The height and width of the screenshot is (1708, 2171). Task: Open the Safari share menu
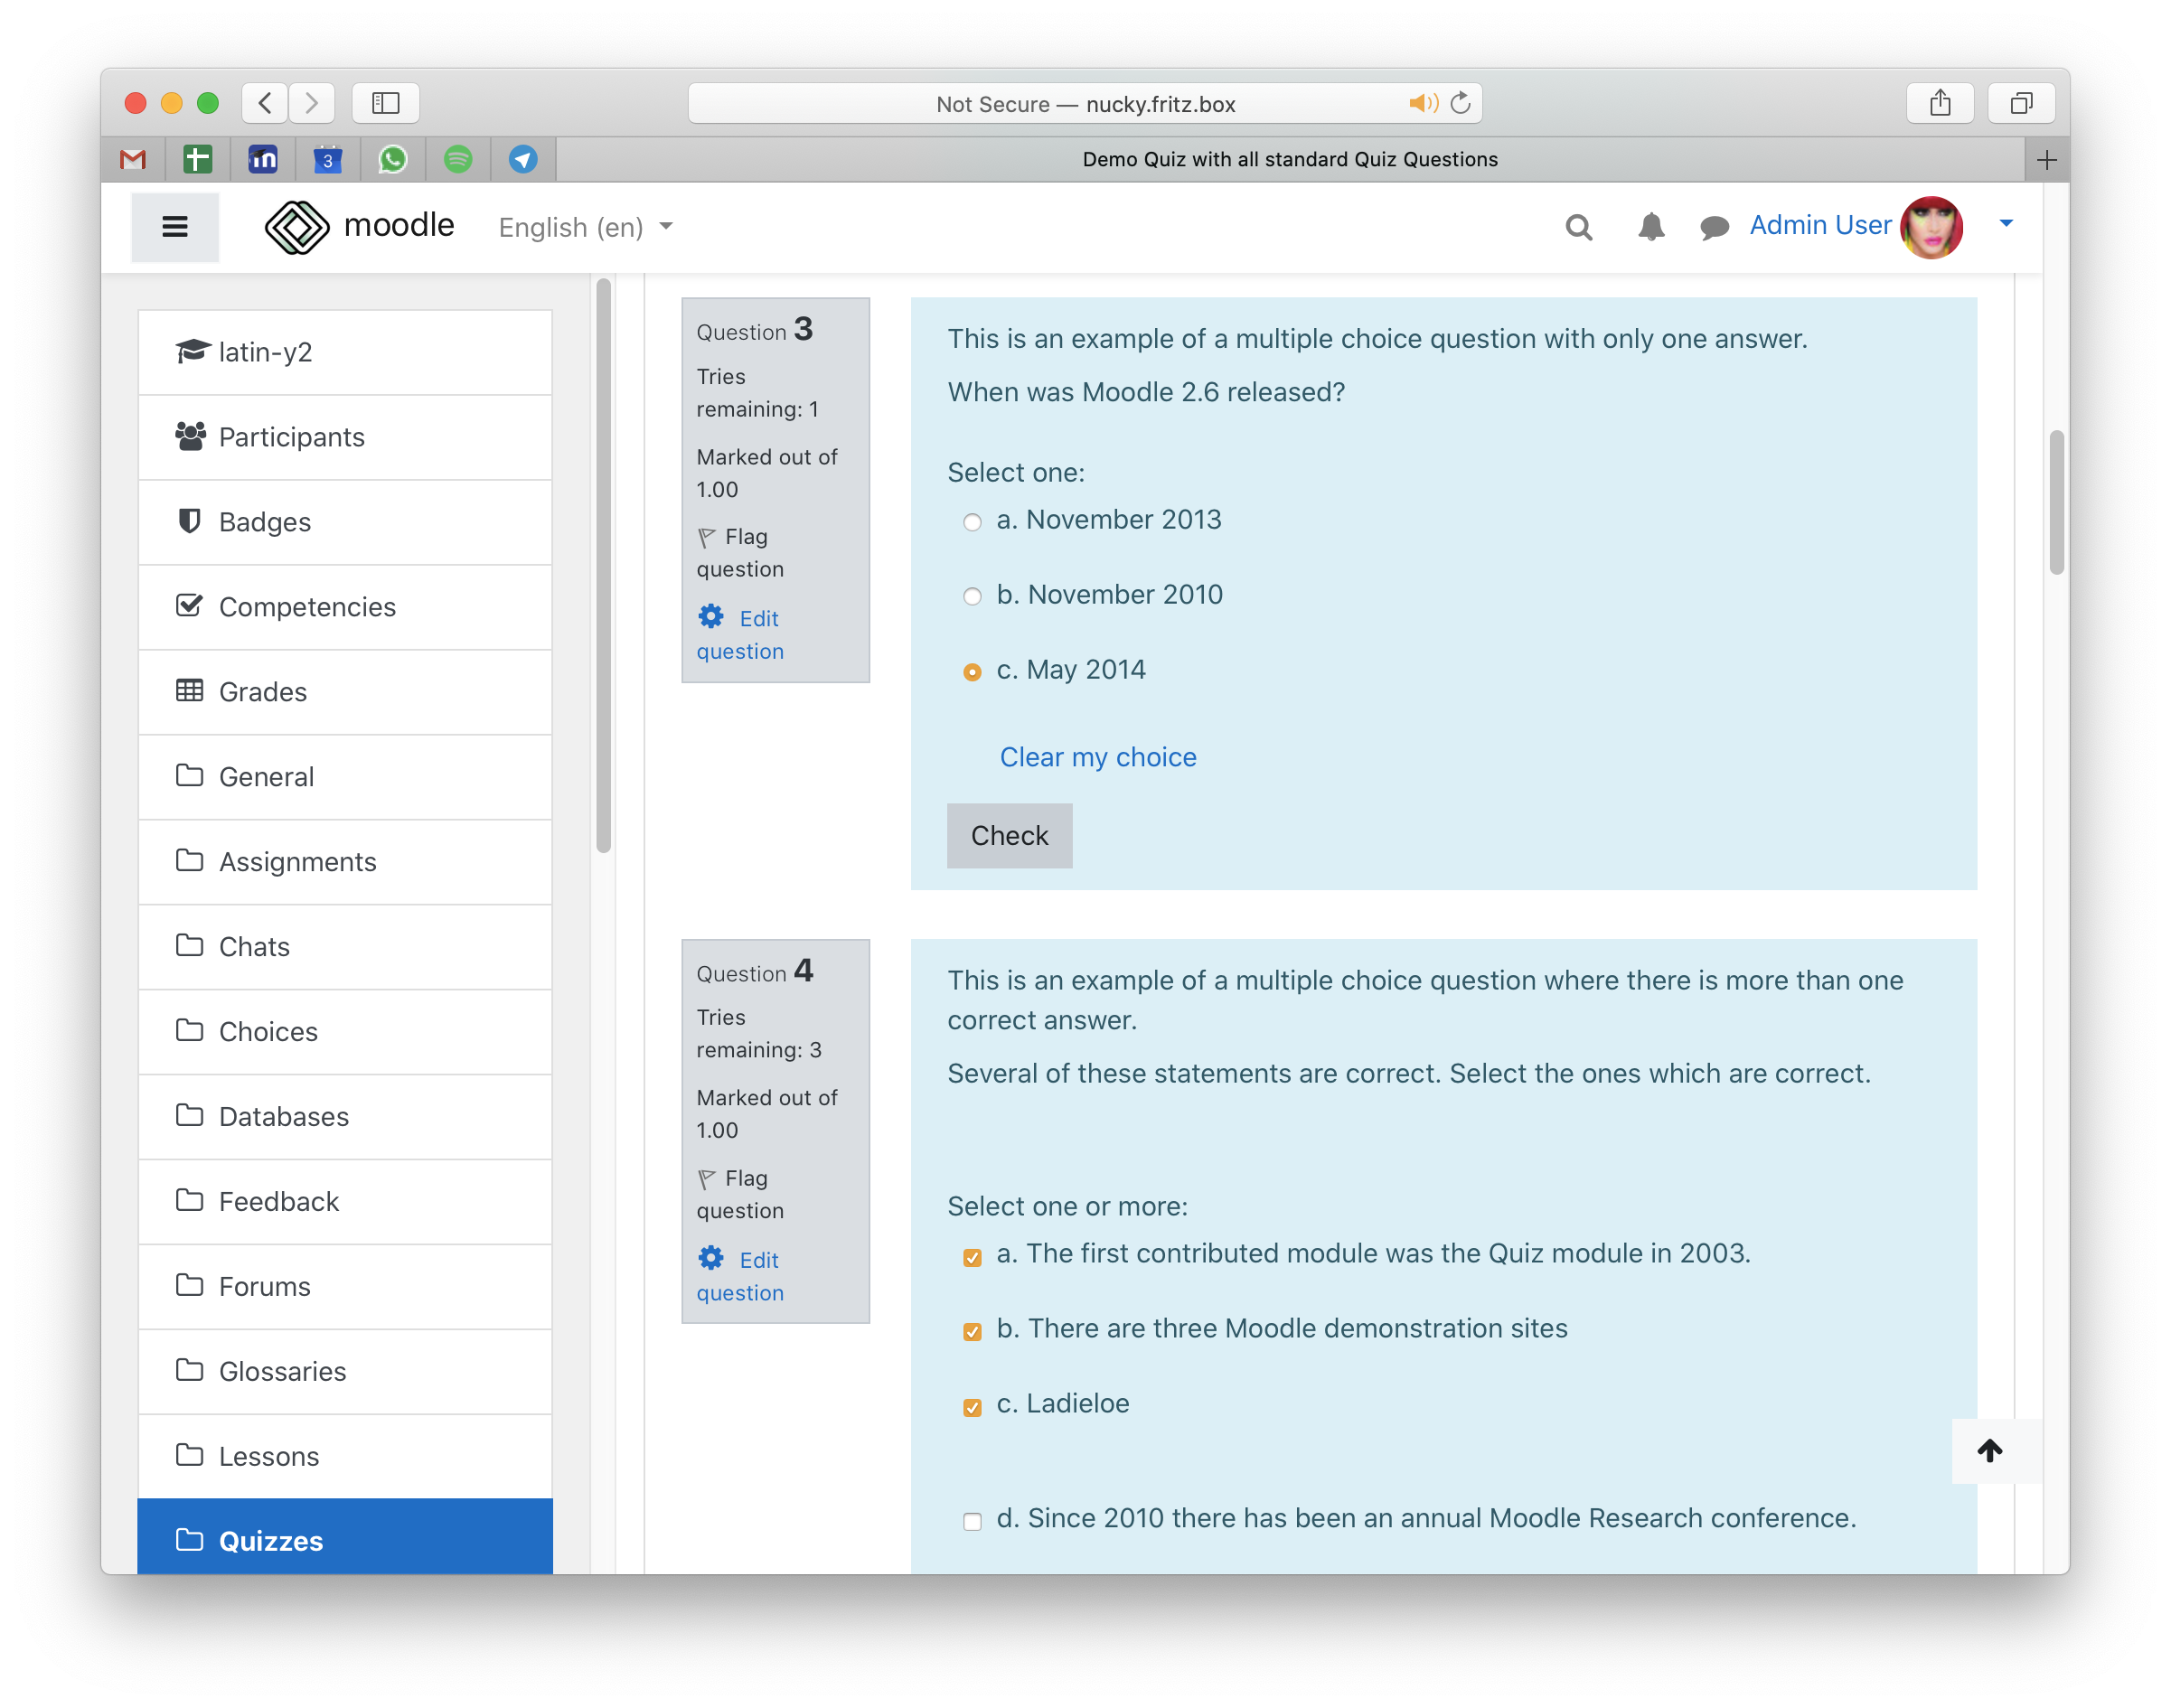point(1940,103)
